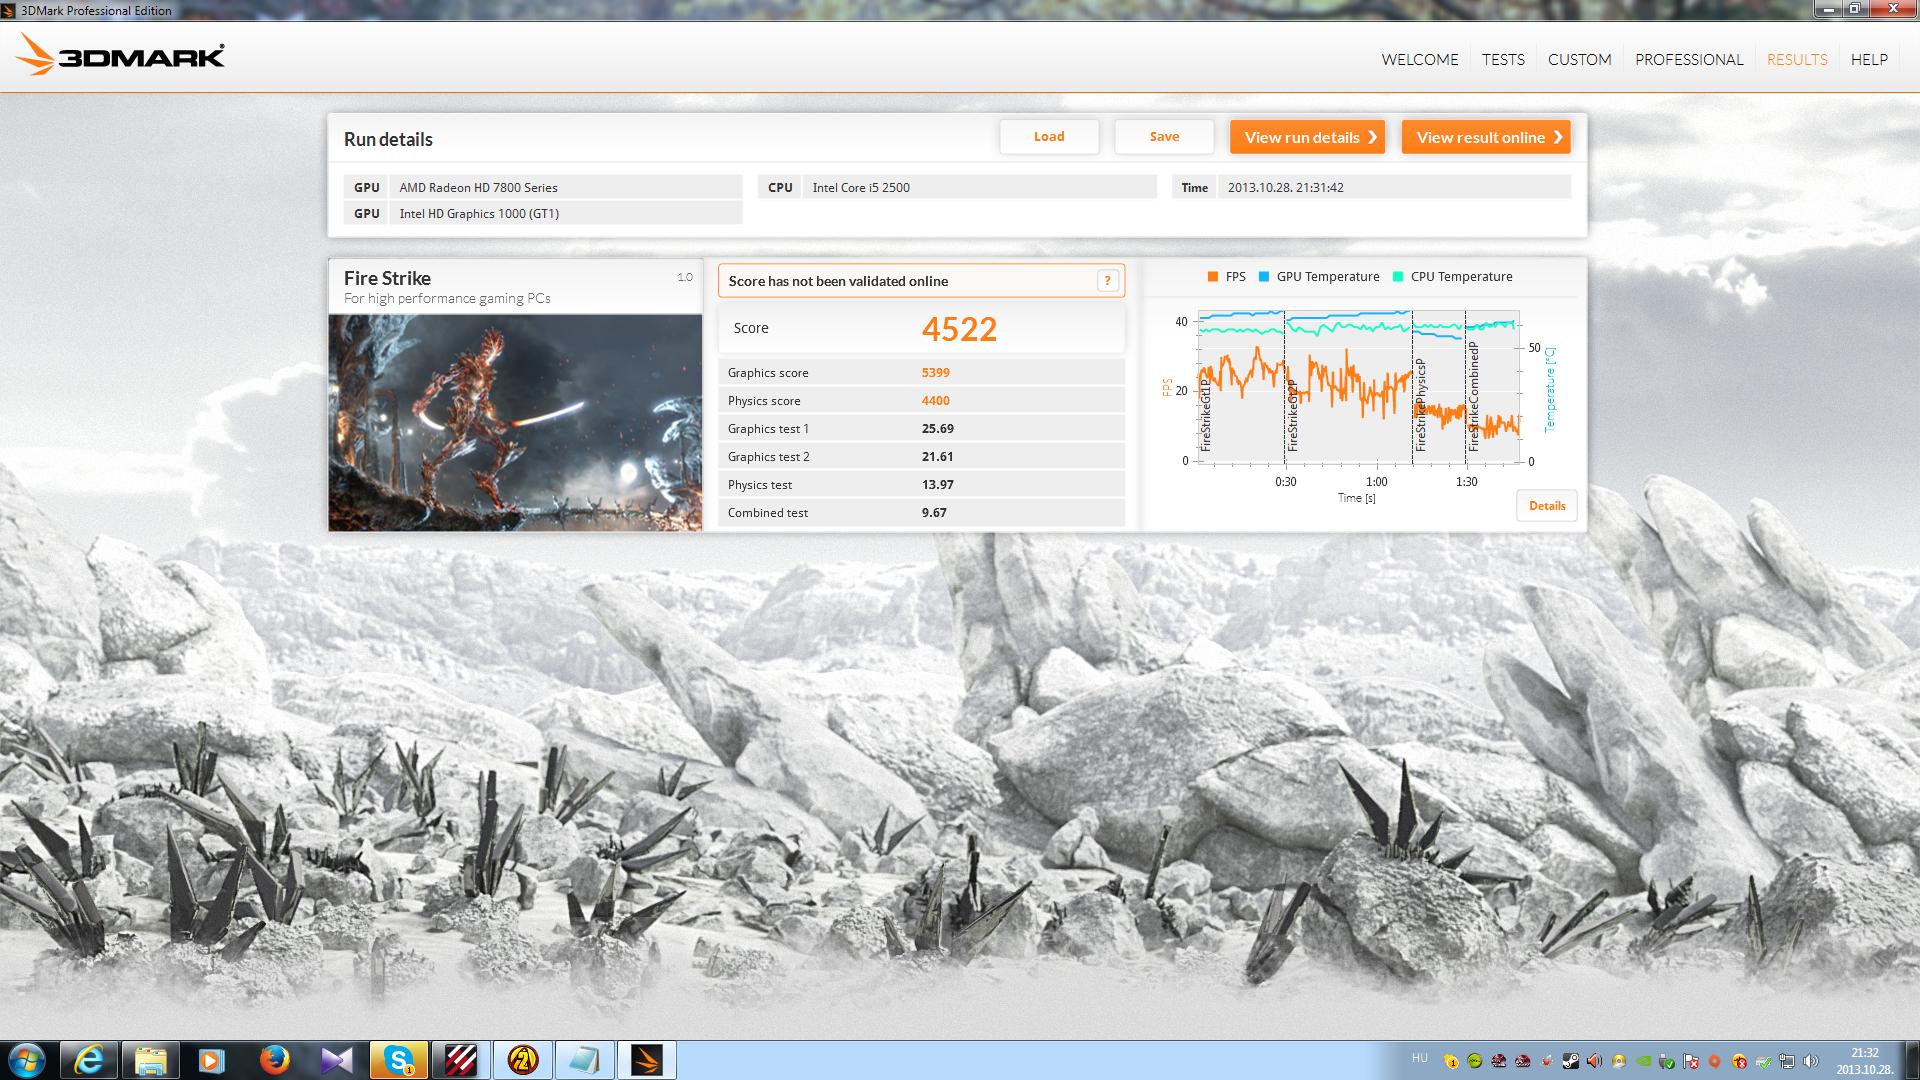This screenshot has height=1080, width=1920.
Task: Launch Firefox from taskbar
Action: click(274, 1060)
